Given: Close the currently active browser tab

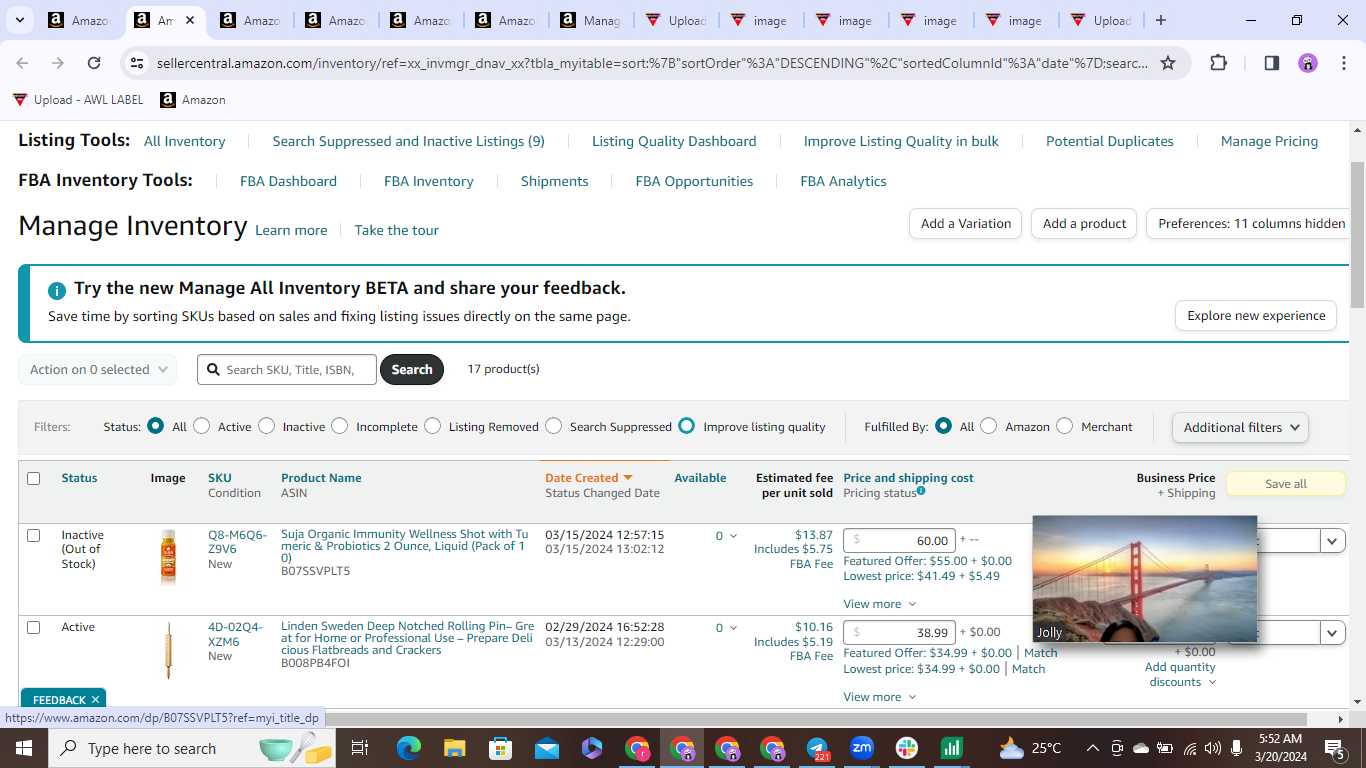Looking at the screenshot, I should [x=190, y=20].
